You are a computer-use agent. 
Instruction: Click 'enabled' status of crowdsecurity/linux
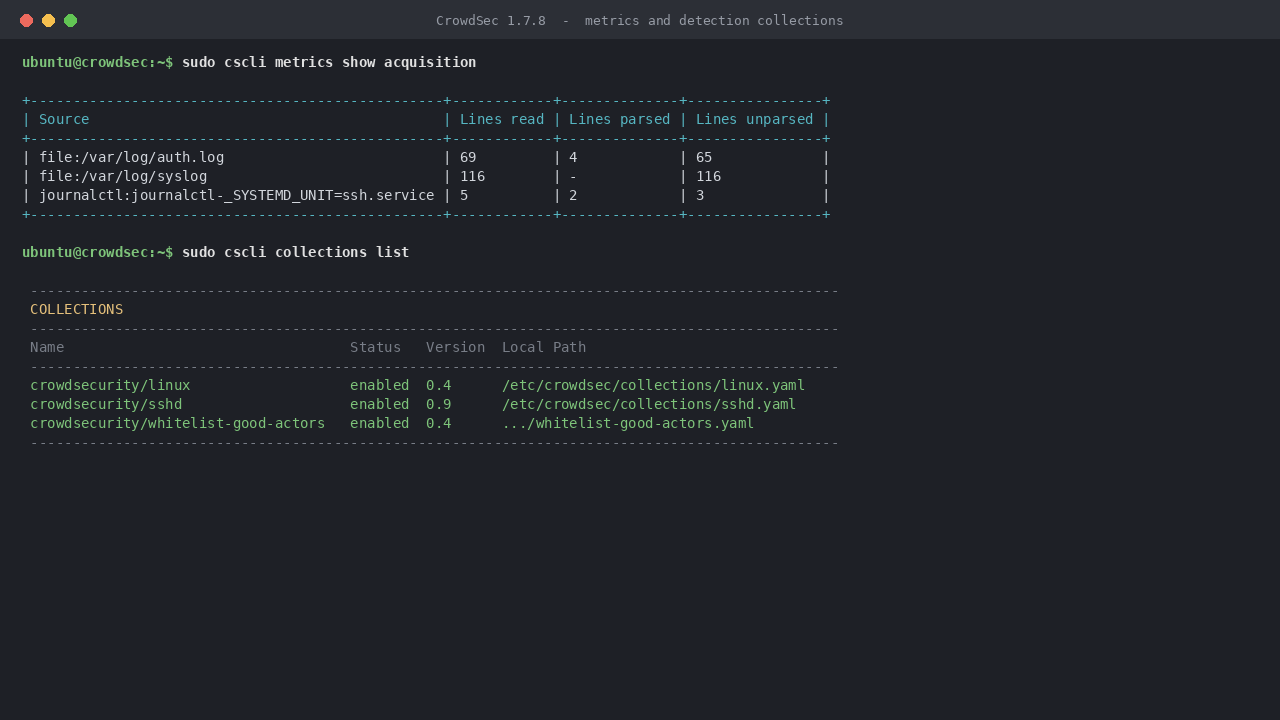pyautogui.click(x=380, y=385)
